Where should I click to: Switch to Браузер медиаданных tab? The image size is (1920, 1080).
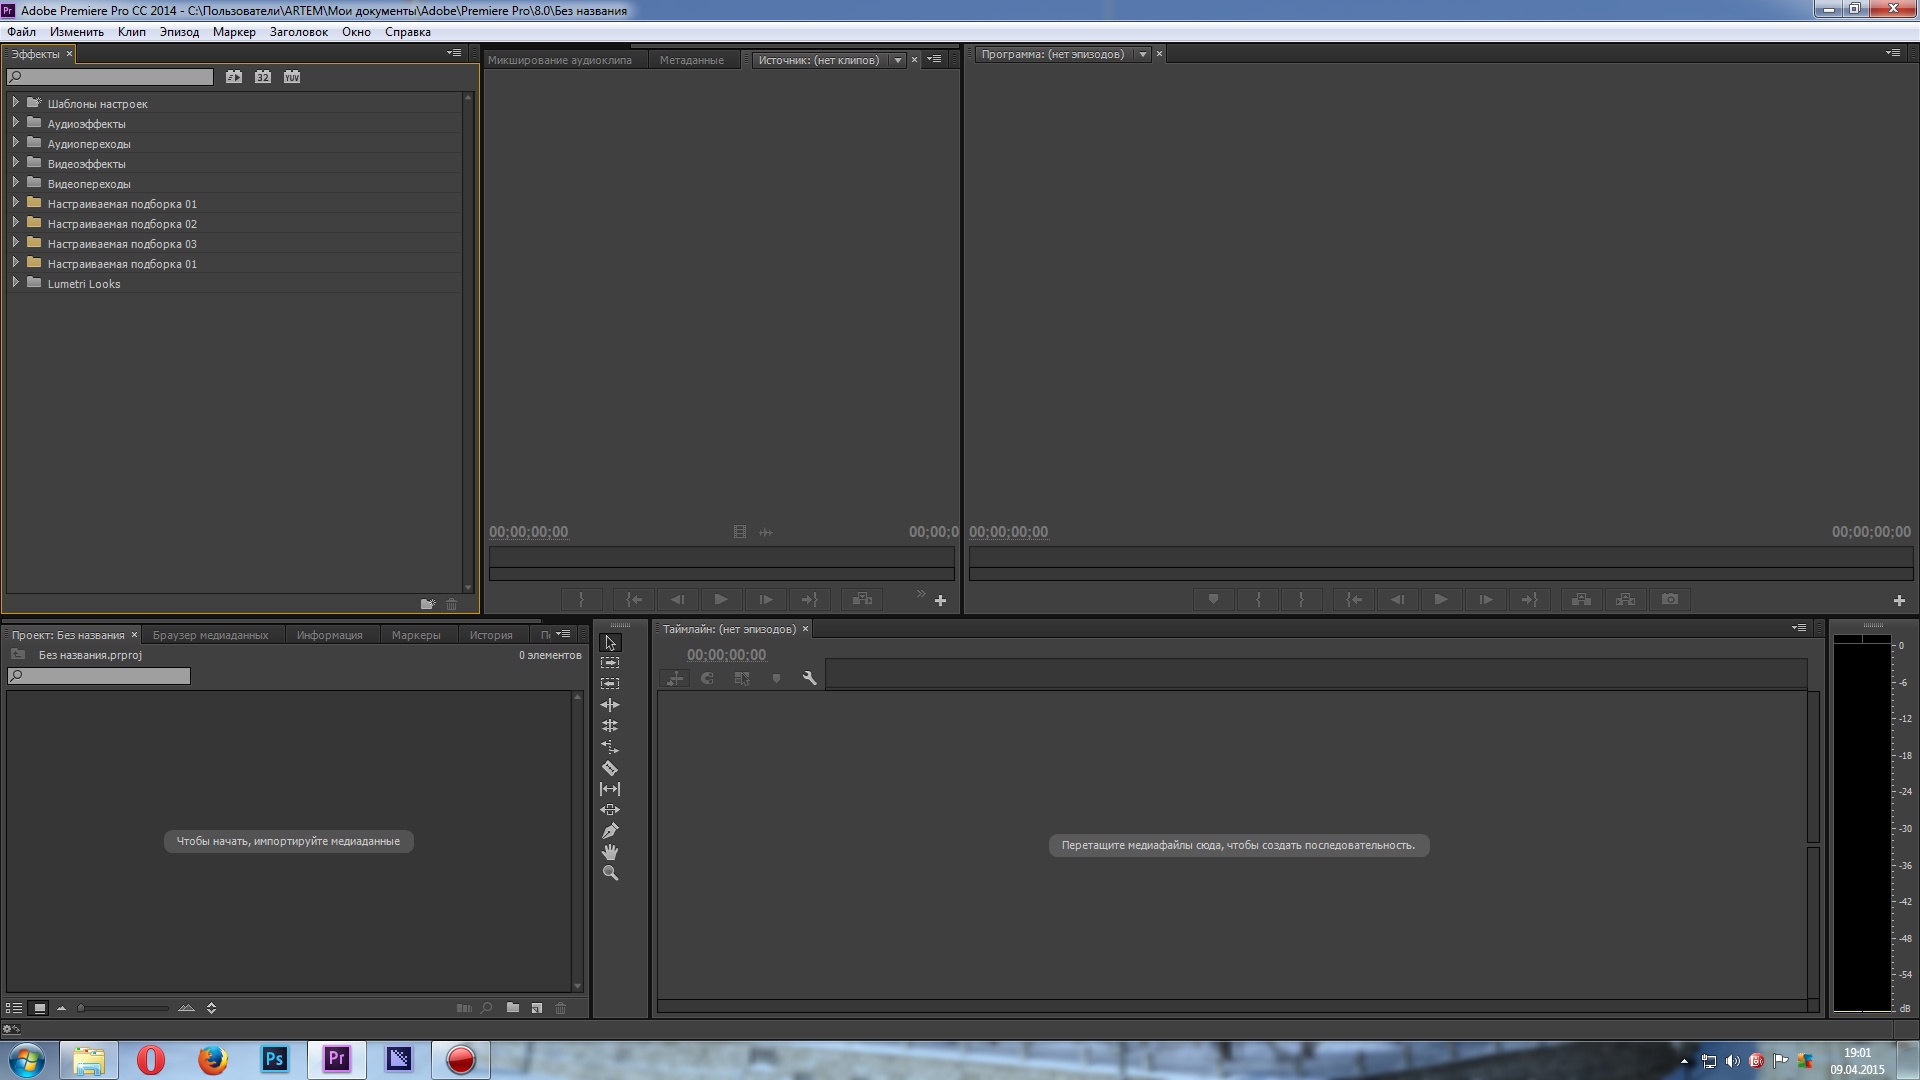[x=210, y=635]
